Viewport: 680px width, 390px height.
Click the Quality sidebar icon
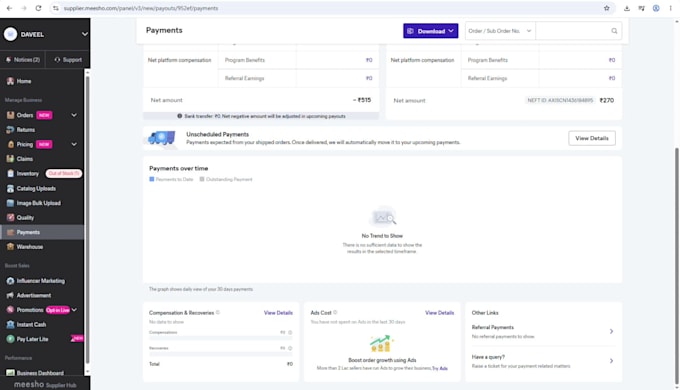point(10,217)
